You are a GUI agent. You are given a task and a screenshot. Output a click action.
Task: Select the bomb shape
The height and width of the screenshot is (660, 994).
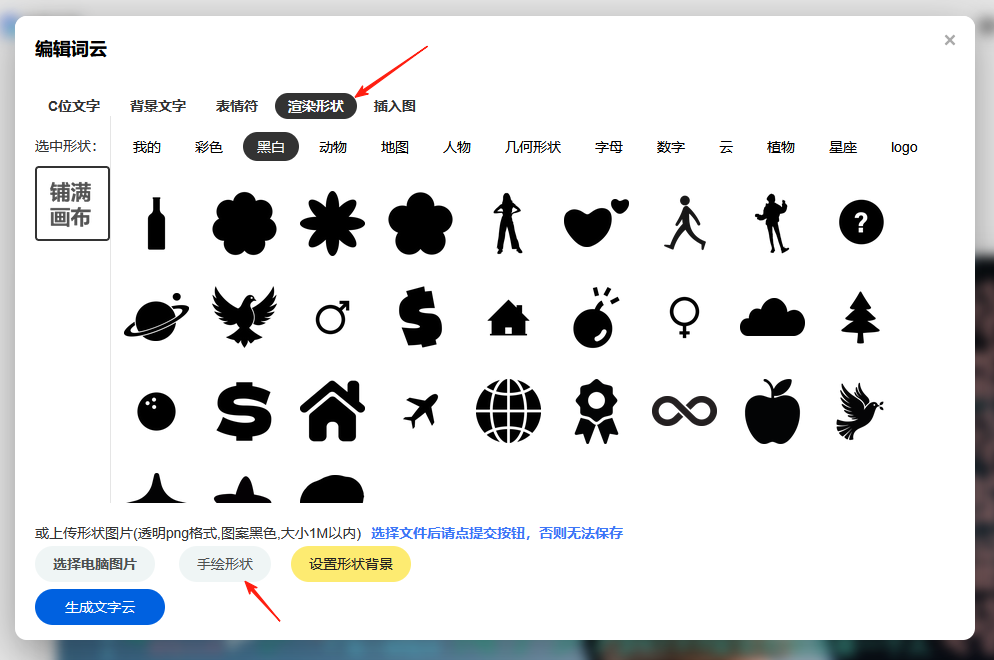coord(596,317)
